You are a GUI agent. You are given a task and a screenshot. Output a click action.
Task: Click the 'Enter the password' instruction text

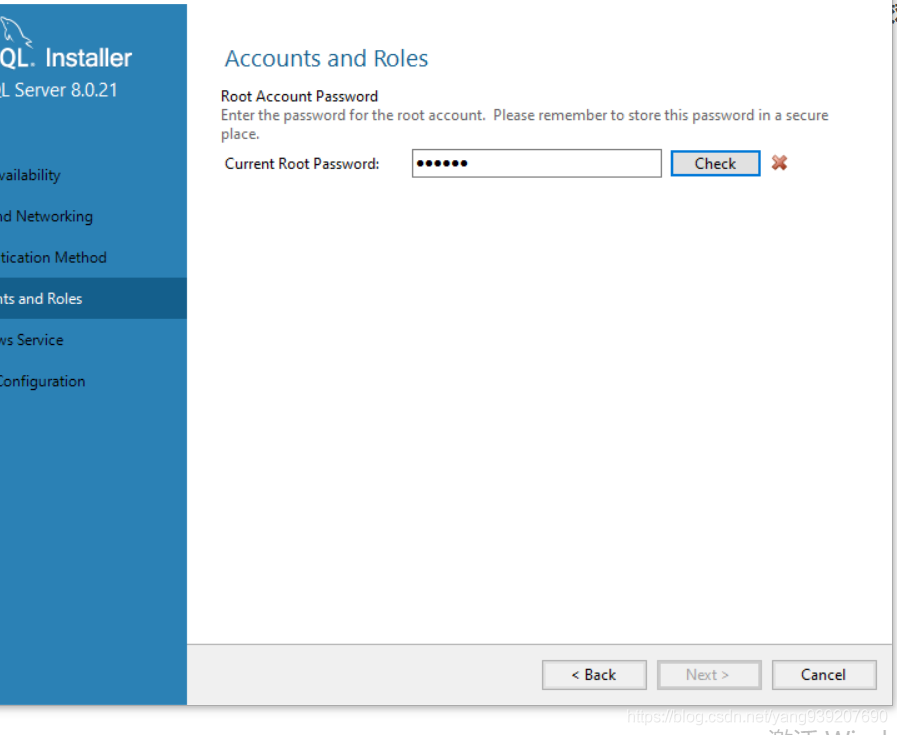coord(525,124)
